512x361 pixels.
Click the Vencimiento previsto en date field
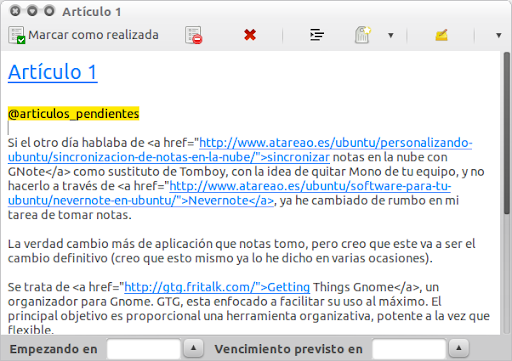[x=409, y=349]
